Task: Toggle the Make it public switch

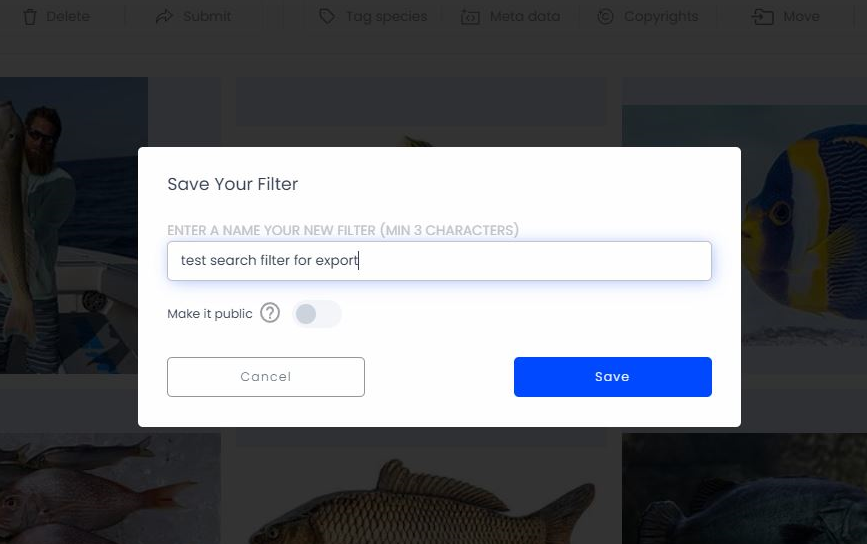Action: [317, 314]
